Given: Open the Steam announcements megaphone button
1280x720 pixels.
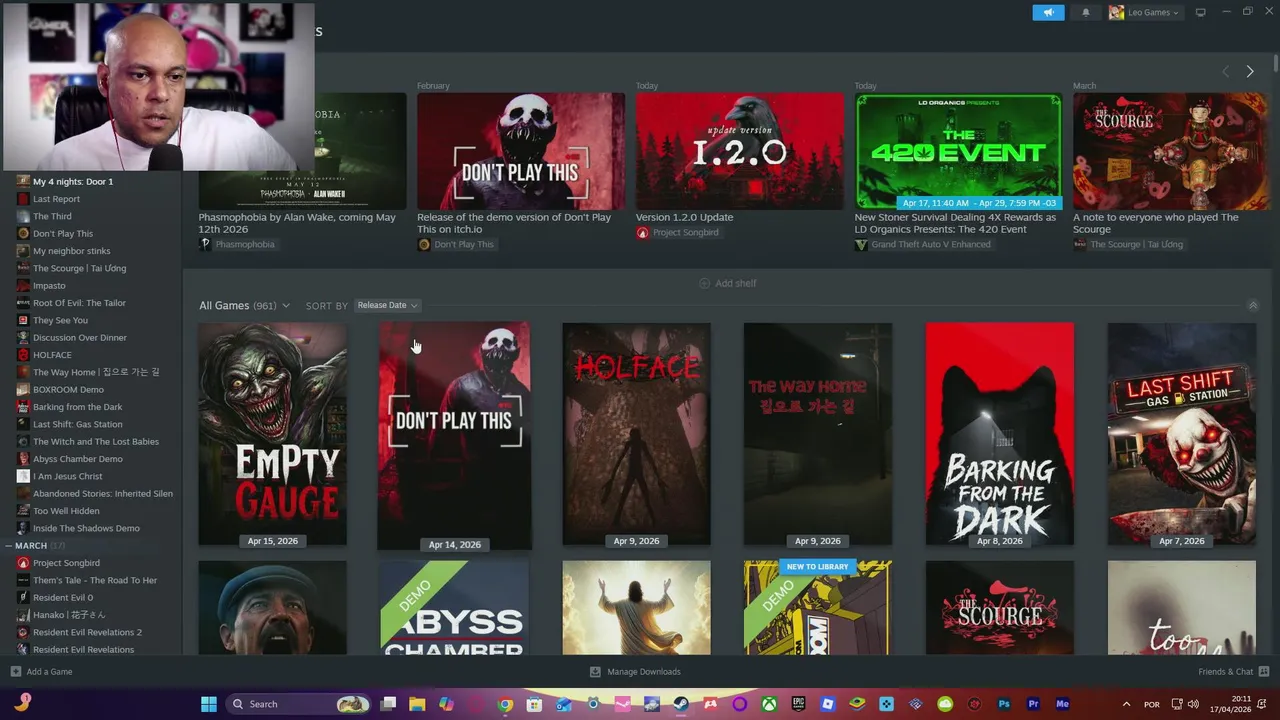Looking at the screenshot, I should 1048,13.
